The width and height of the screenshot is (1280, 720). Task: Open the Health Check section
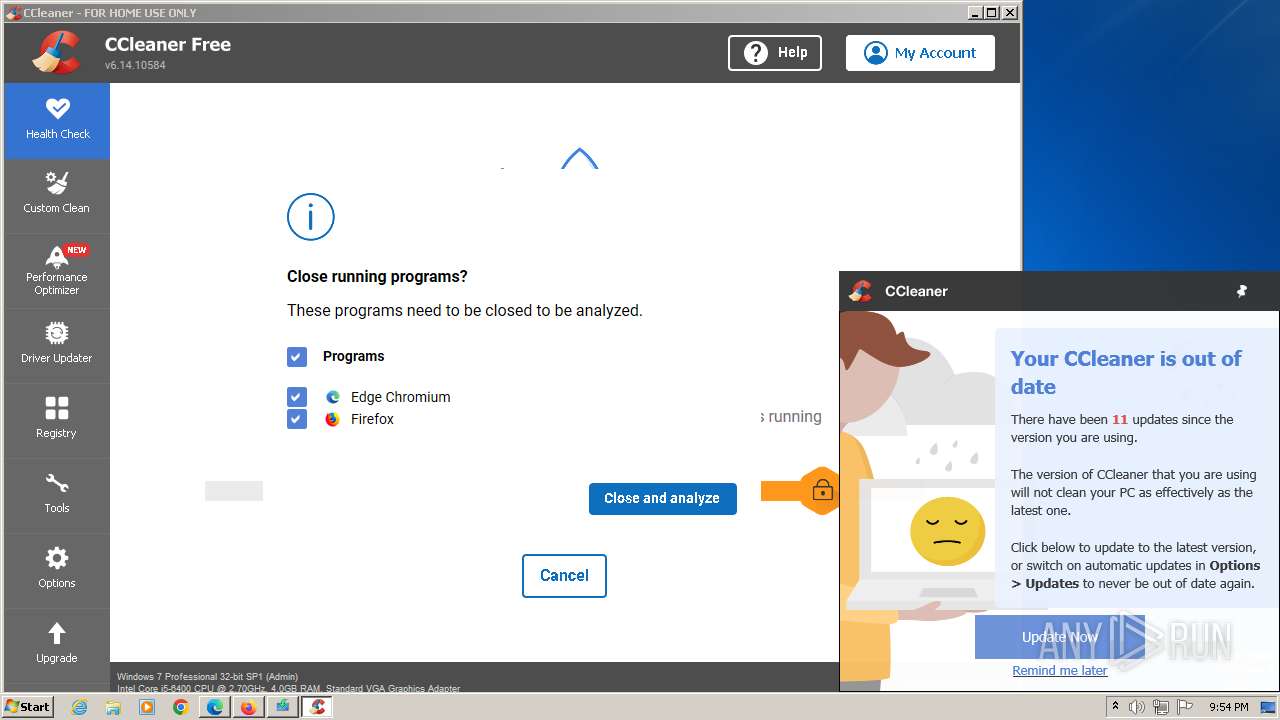57,121
